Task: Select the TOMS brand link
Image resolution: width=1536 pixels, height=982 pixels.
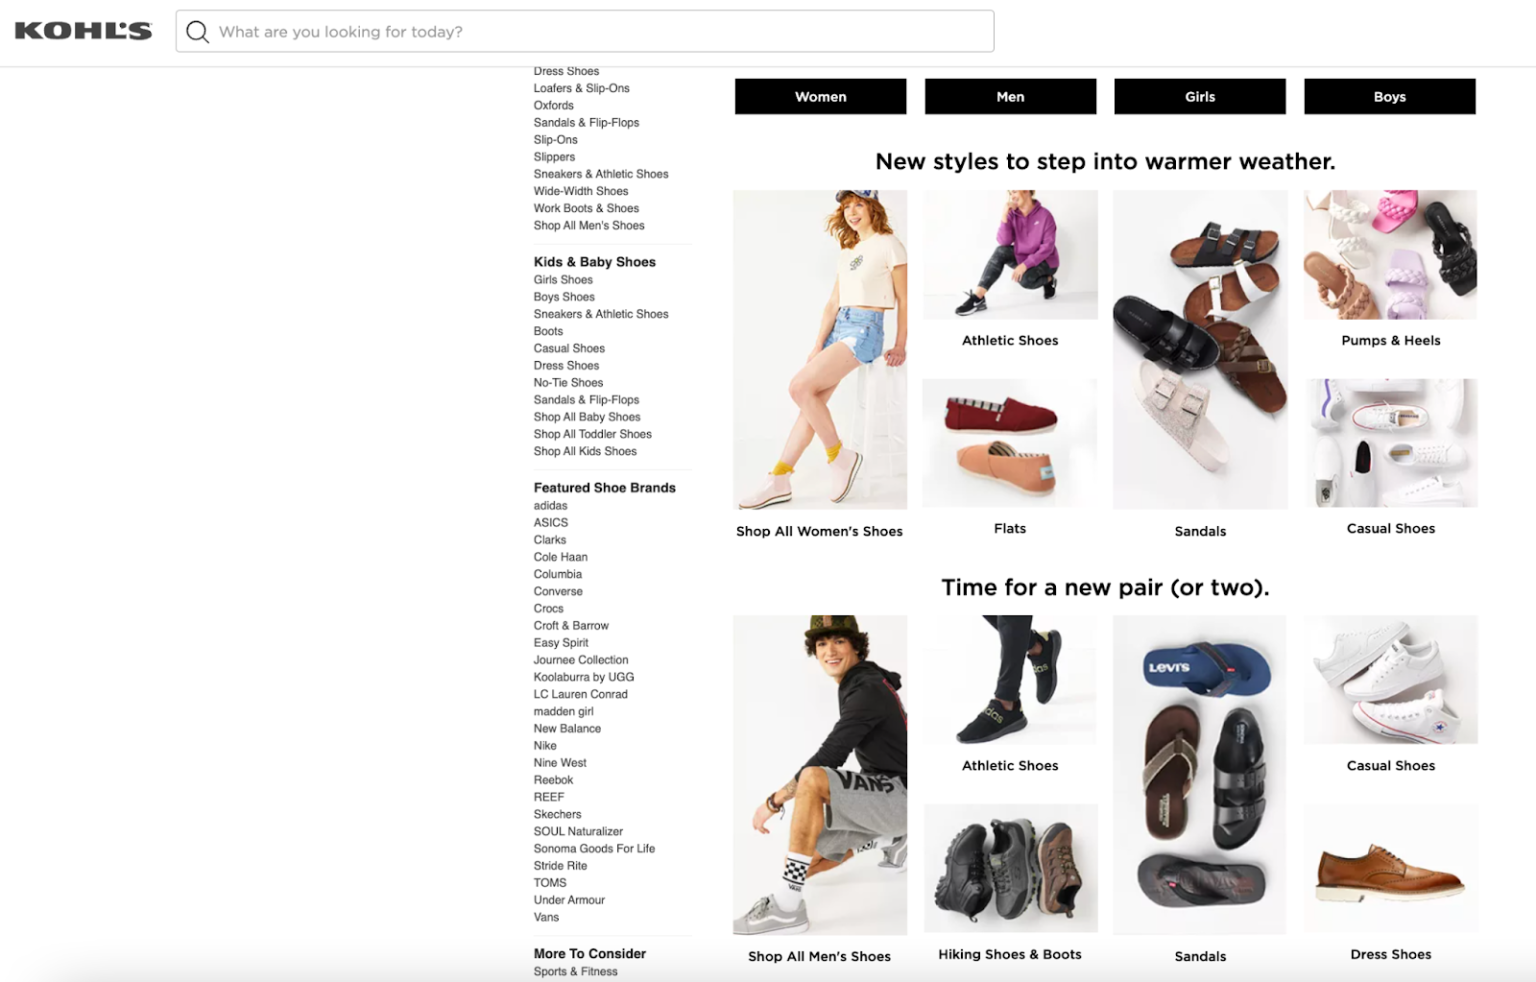Action: 550,883
